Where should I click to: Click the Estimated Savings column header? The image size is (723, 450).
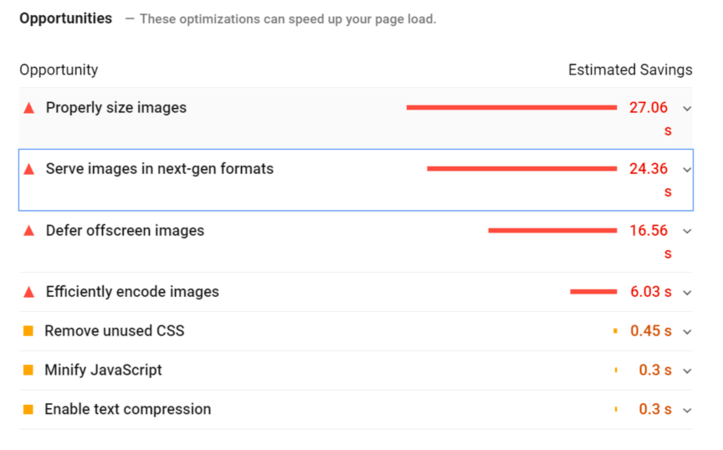point(630,70)
